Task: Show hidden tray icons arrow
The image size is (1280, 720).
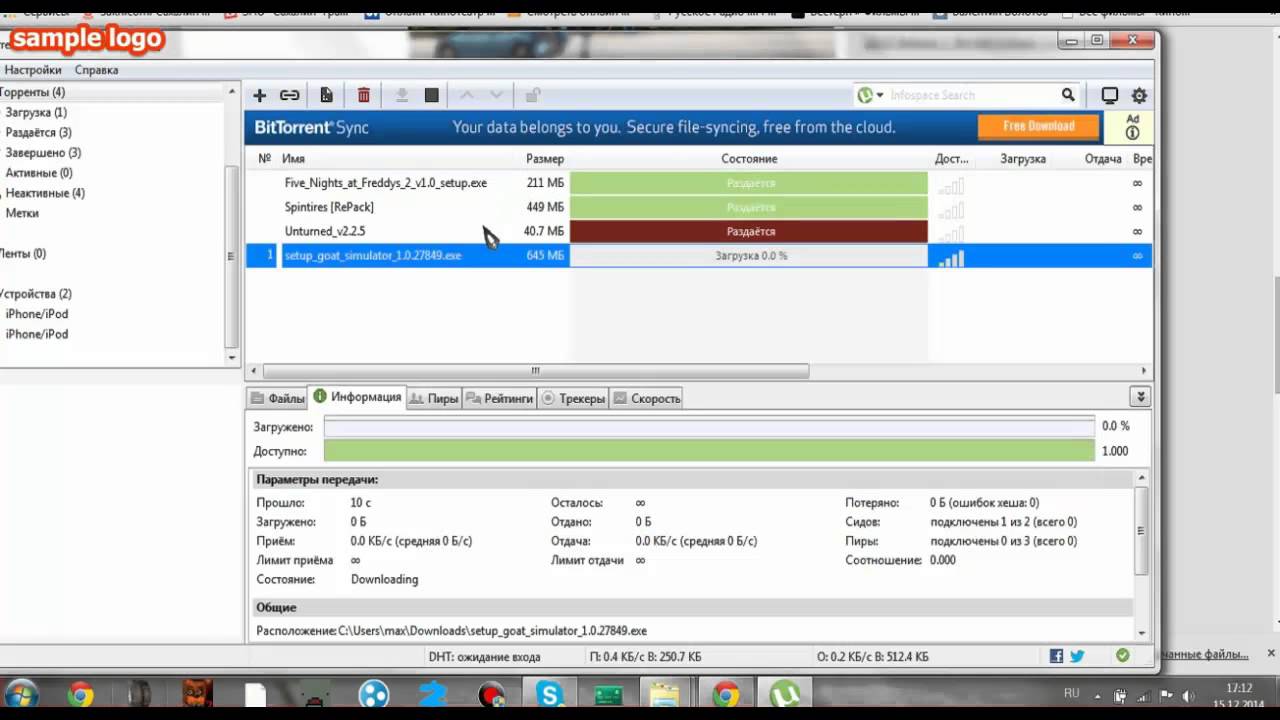Action: (1096, 694)
